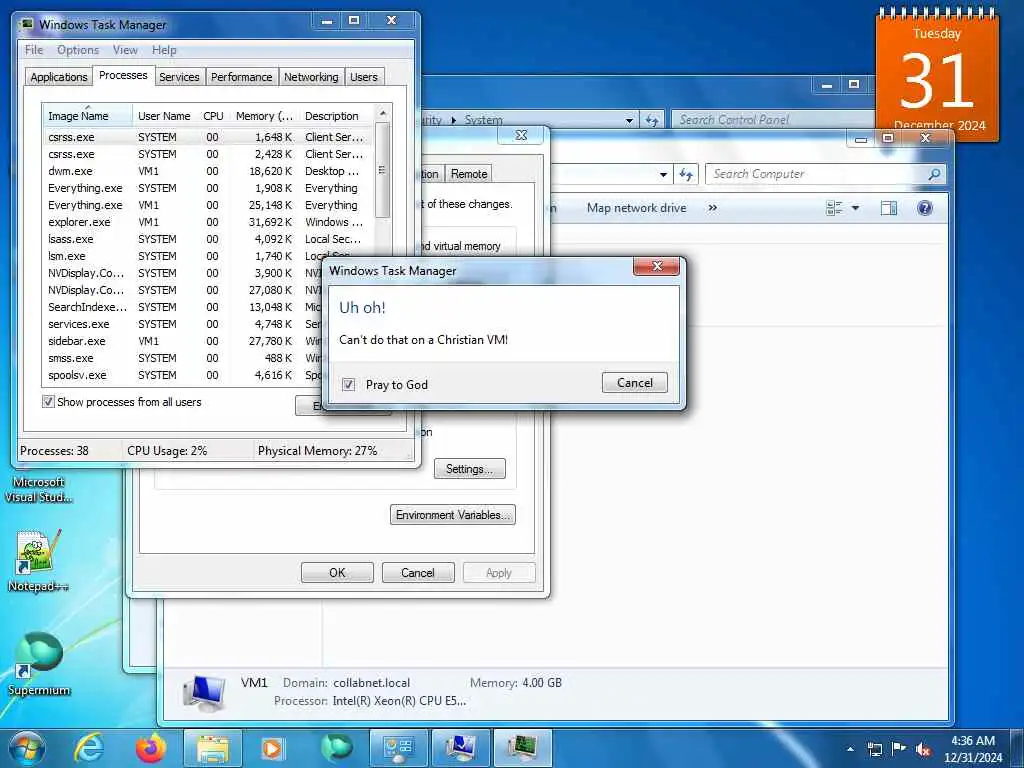Show more toolbar commands chevron in Computer window
The image size is (1024, 768).
[x=712, y=208]
